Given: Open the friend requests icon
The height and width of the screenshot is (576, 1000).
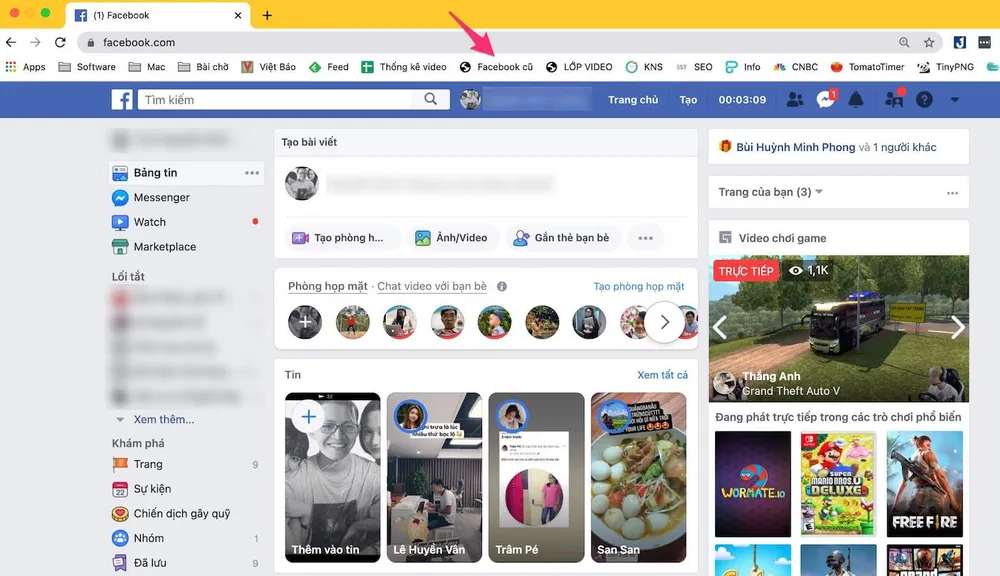Looking at the screenshot, I should pos(793,99).
